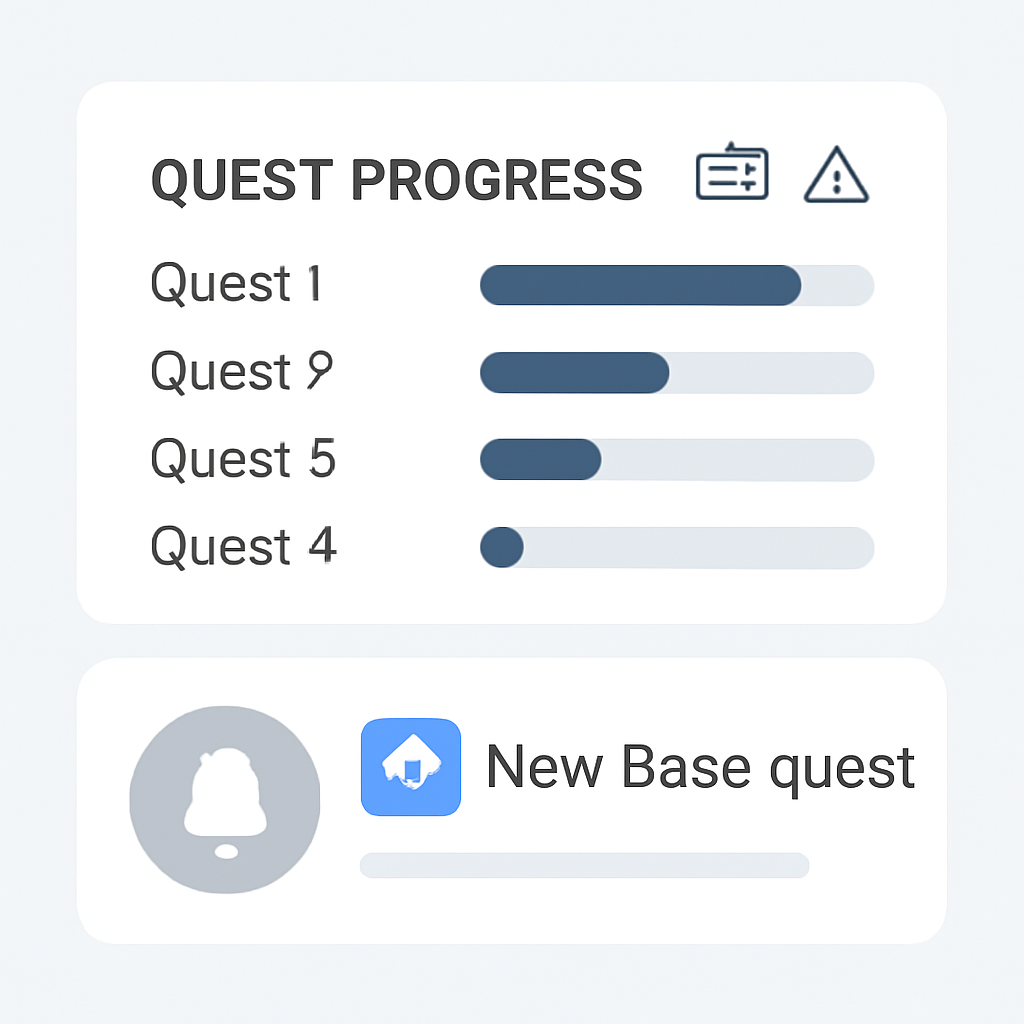Click the empty progress bar under New Base quest

584,865
